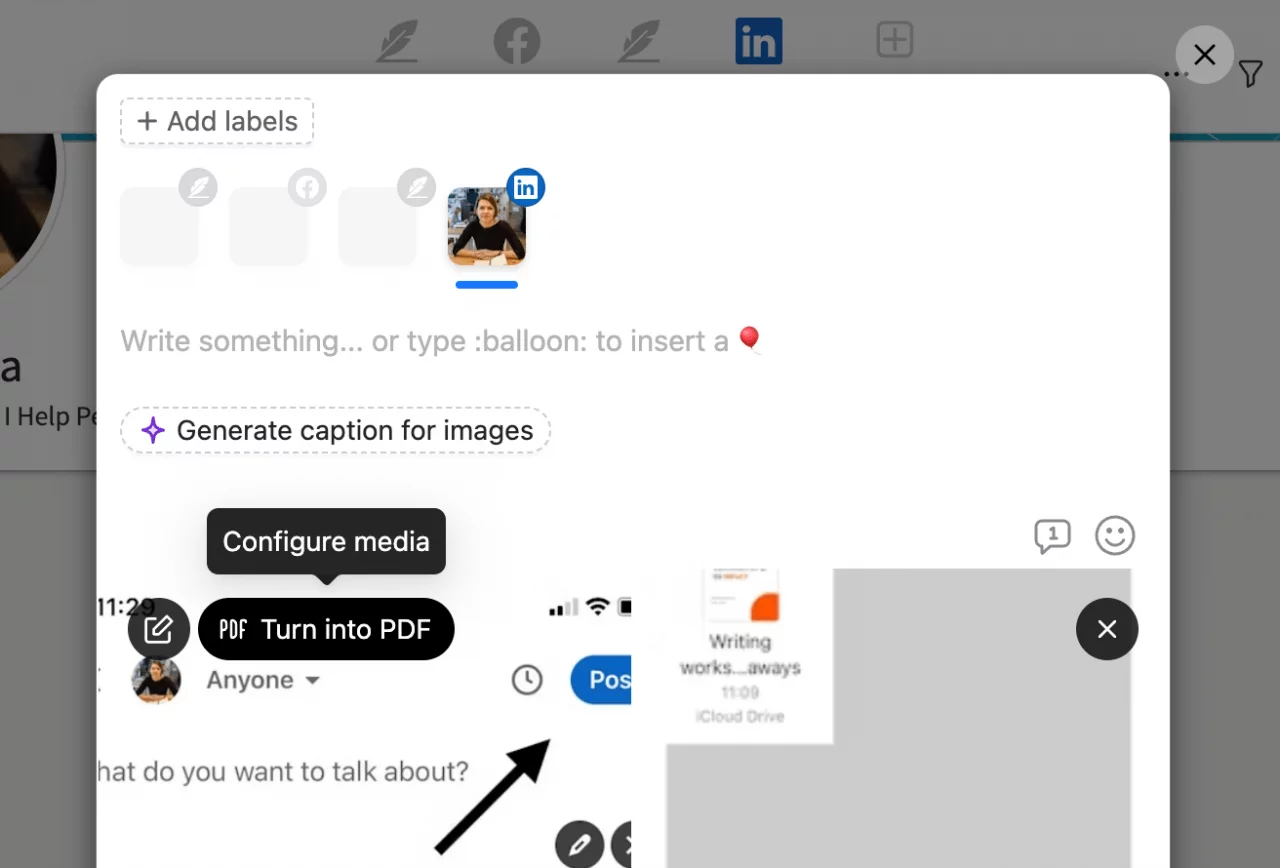The image size is (1280, 868).
Task: Click the Add labels button
Action: tap(216, 120)
